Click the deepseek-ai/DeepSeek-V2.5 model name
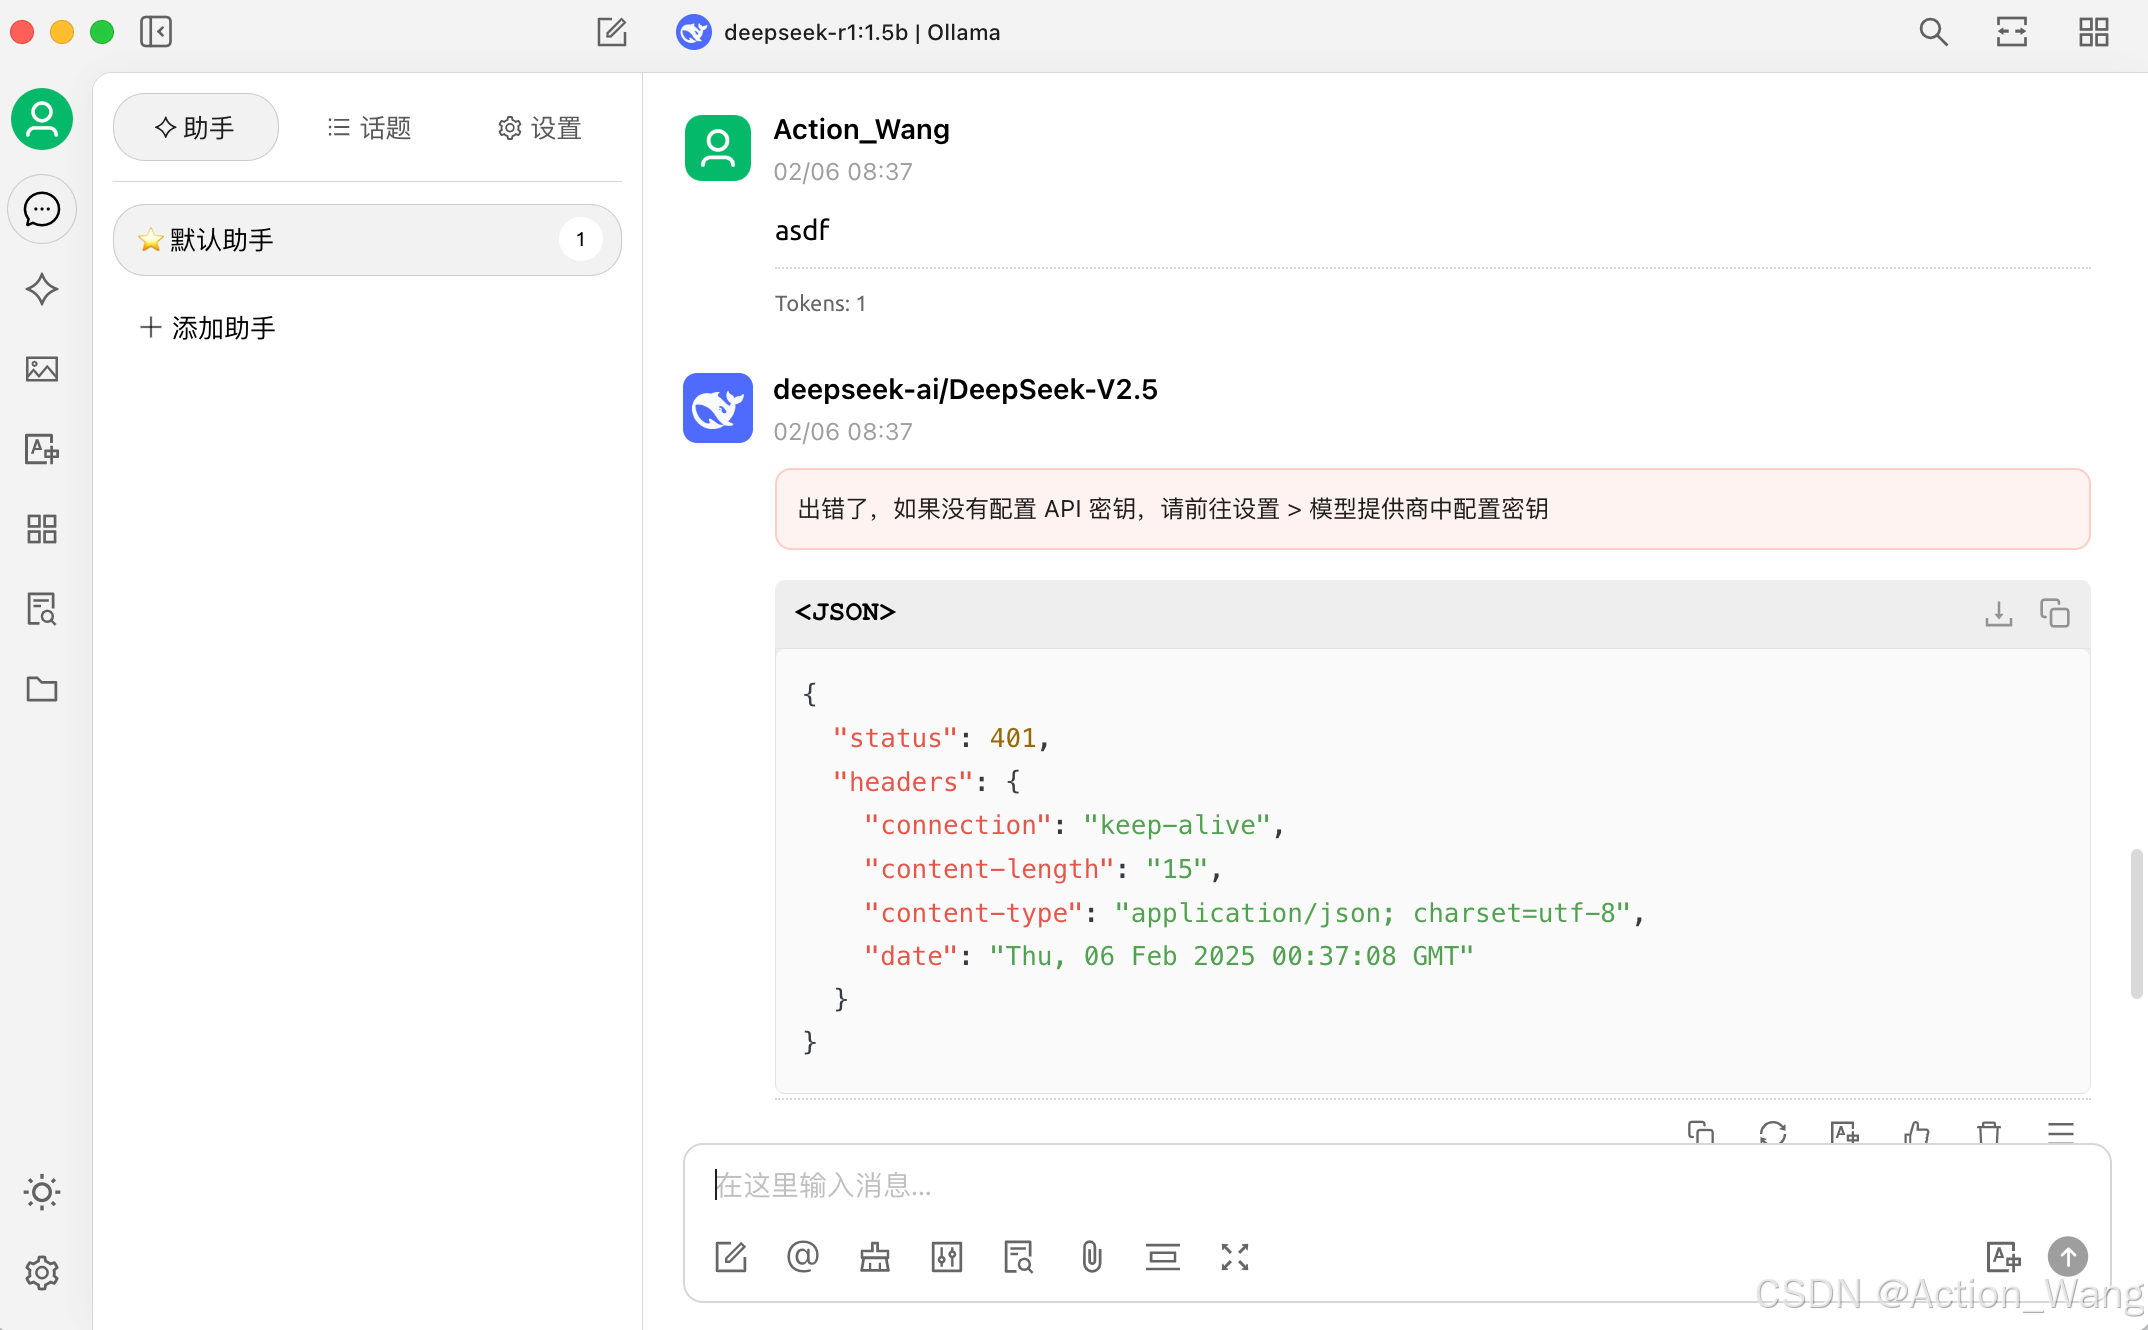Image resolution: width=2148 pixels, height=1330 pixels. point(965,389)
